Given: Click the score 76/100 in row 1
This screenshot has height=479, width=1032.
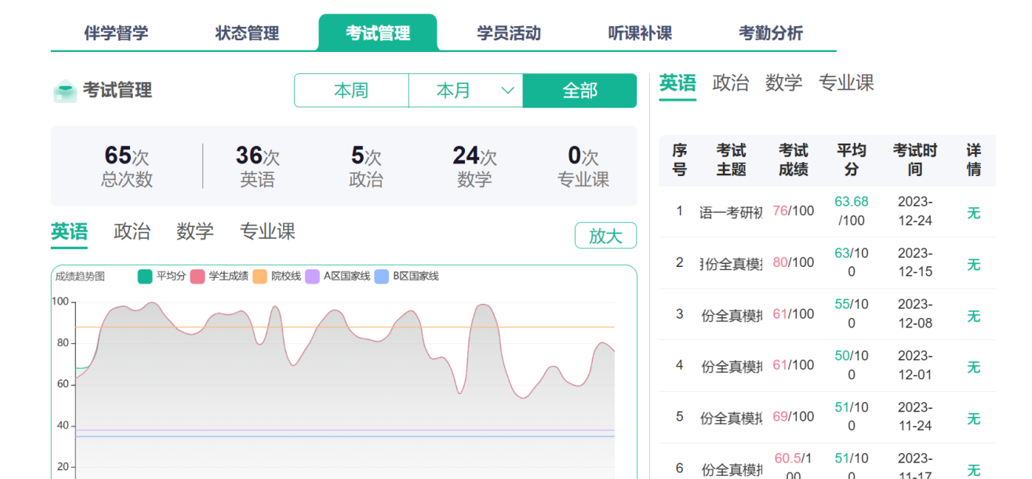Looking at the screenshot, I should click(x=793, y=211).
